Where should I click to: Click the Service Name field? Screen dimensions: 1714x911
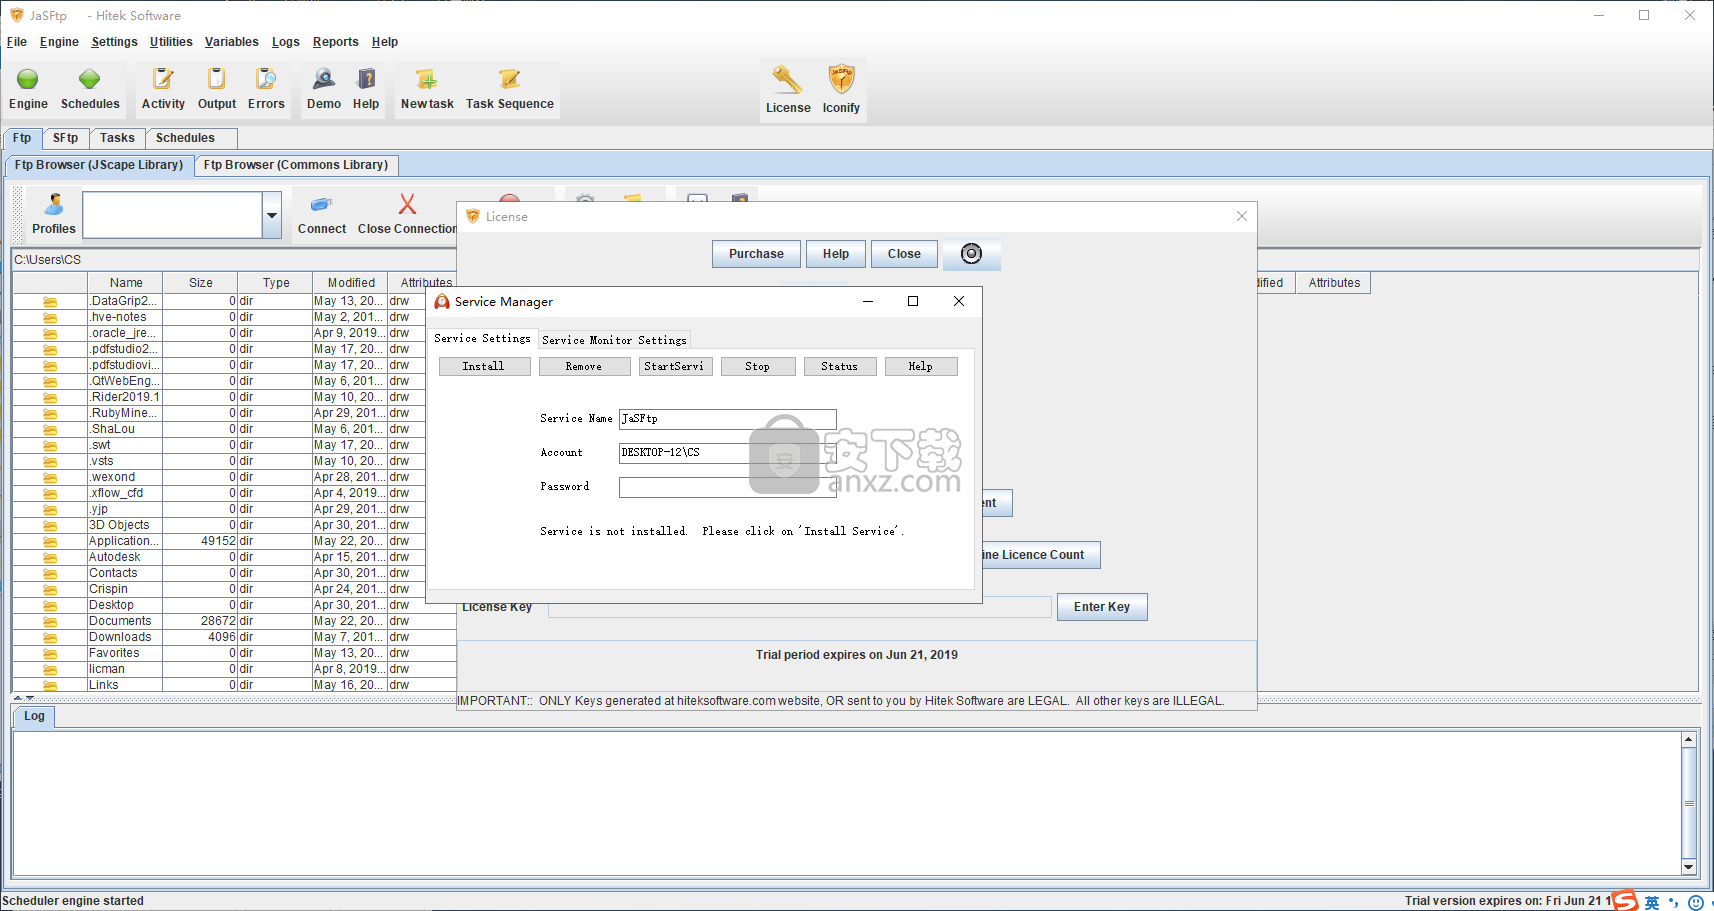727,419
